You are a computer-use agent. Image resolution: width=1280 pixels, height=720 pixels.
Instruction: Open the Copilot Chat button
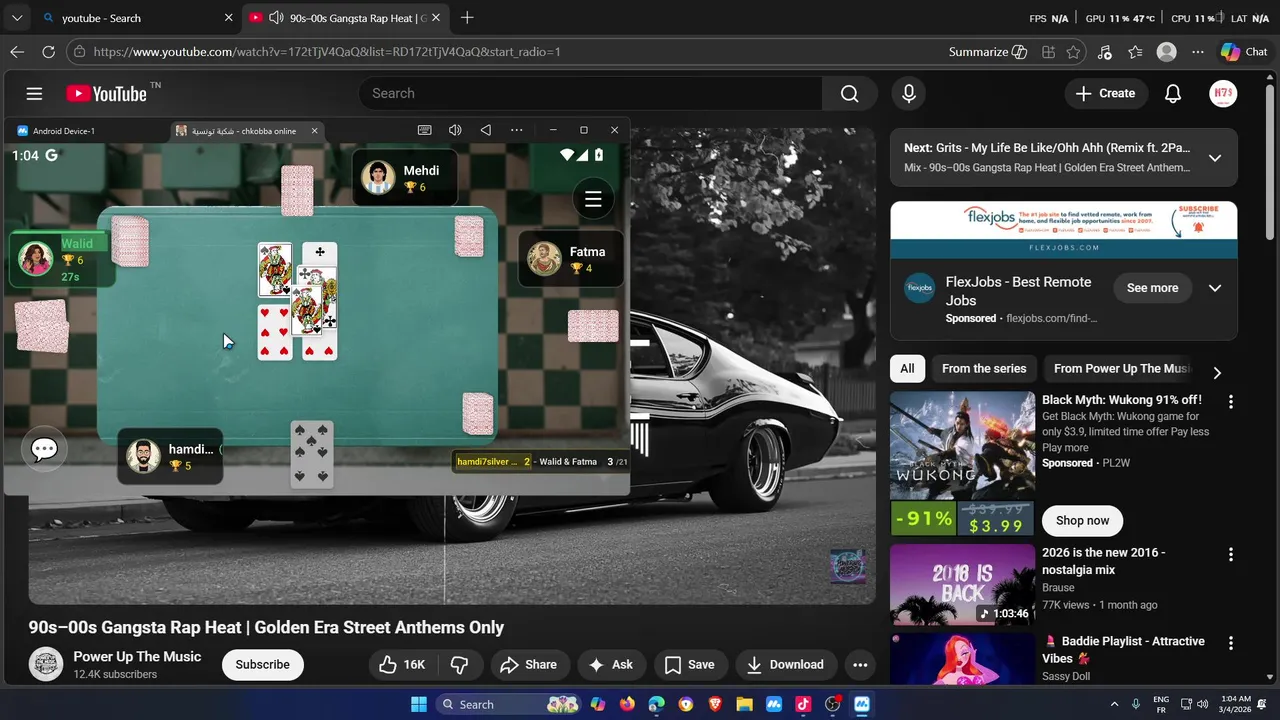(1244, 52)
